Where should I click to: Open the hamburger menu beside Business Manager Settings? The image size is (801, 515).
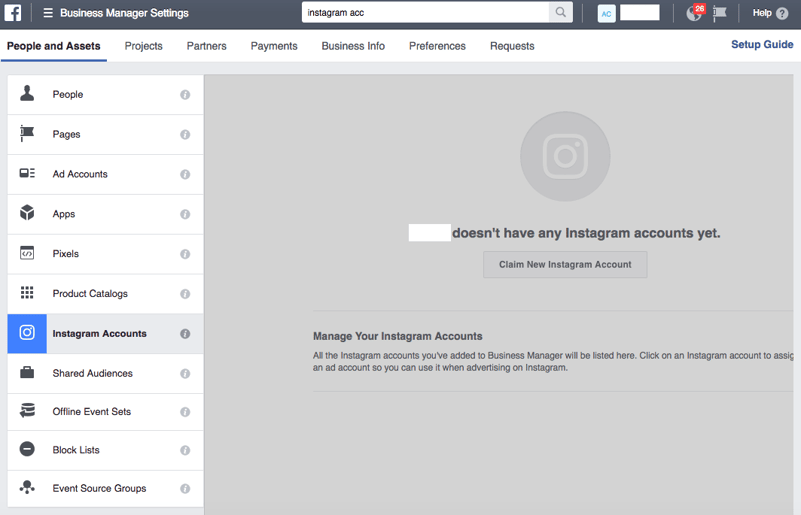pos(48,13)
